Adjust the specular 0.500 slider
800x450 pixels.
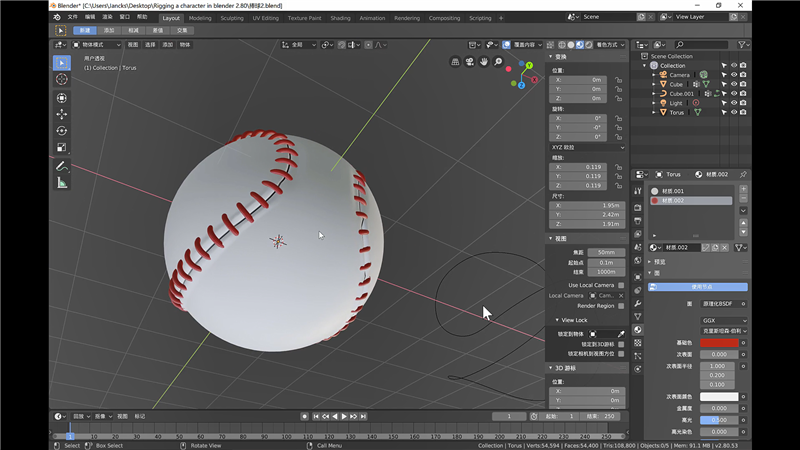[x=719, y=420]
